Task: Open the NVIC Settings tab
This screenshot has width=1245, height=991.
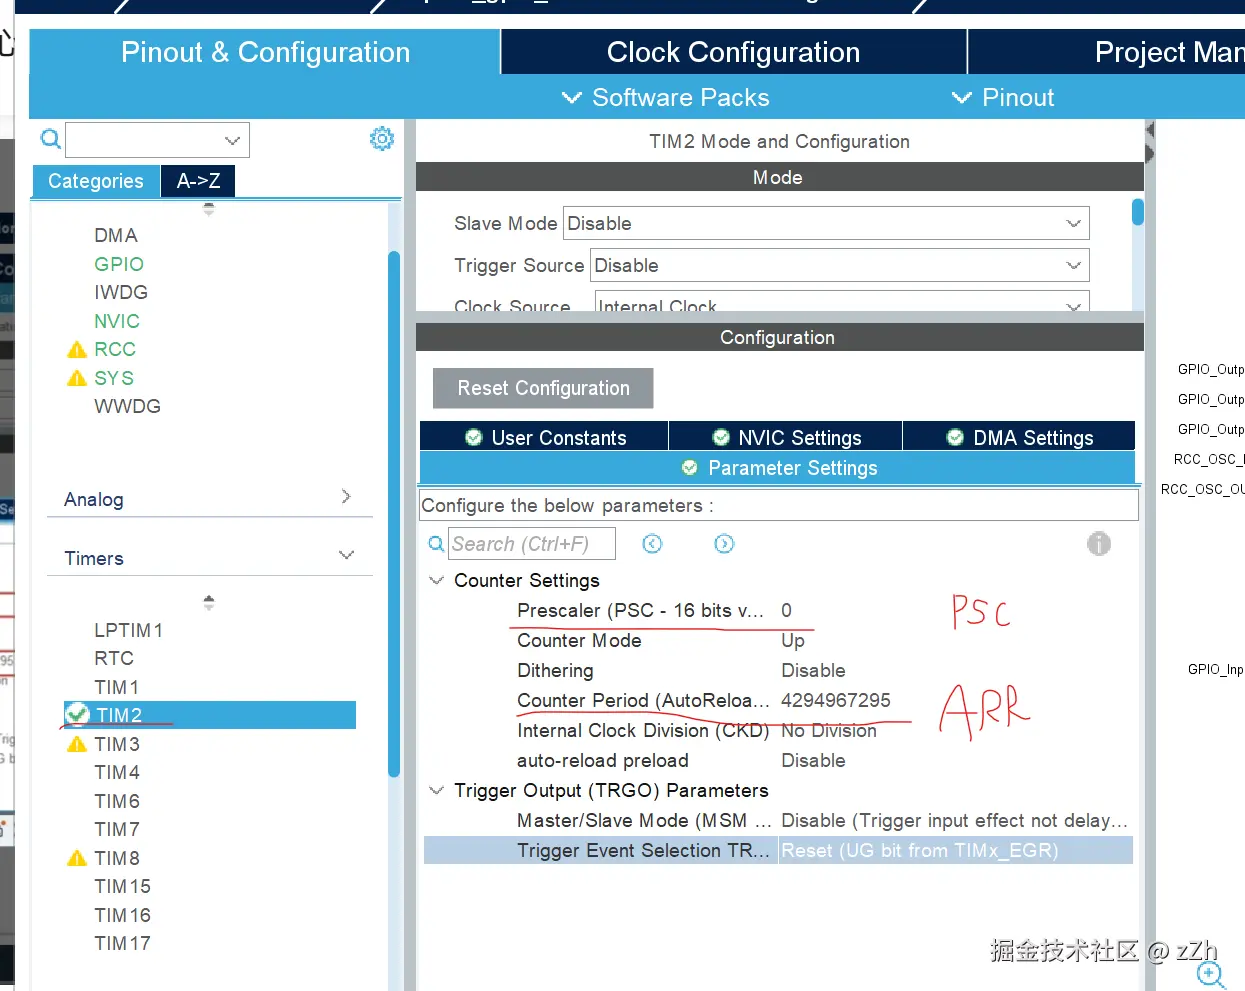Action: click(786, 438)
